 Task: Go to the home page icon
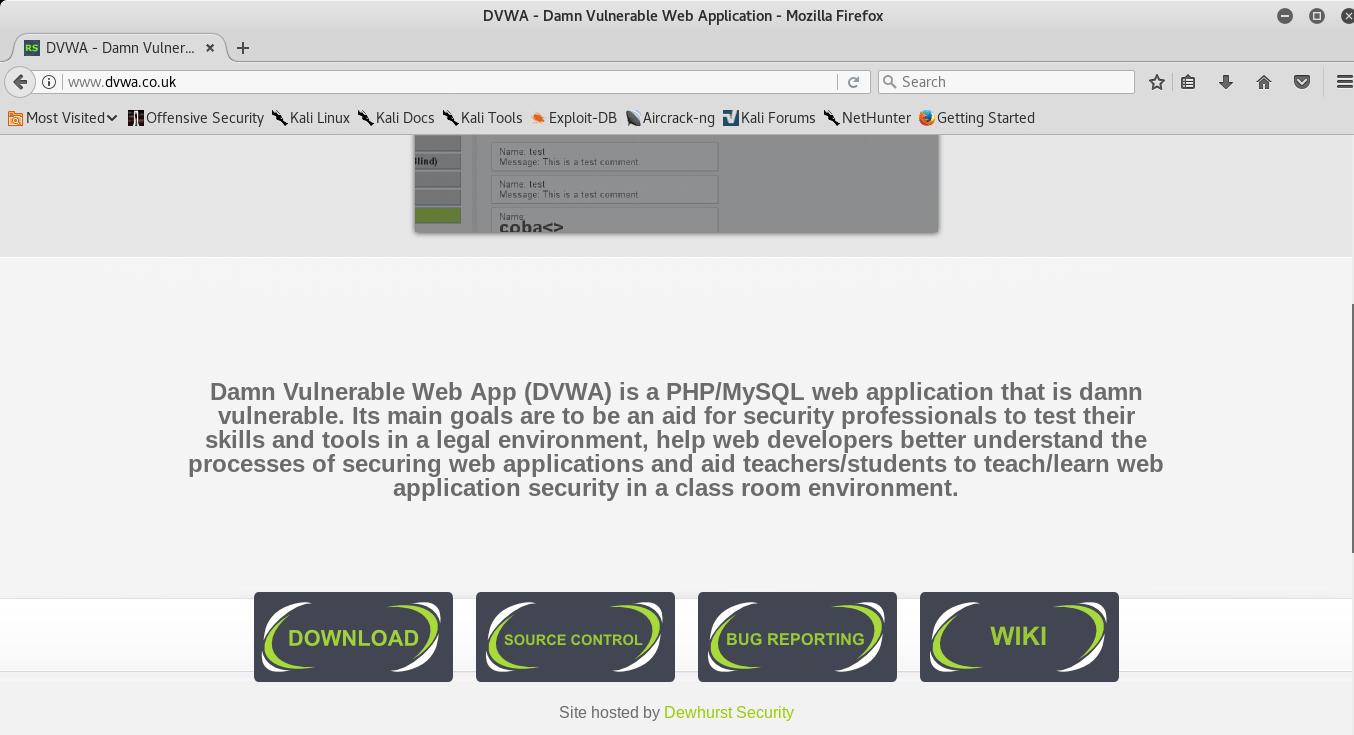coord(1264,82)
